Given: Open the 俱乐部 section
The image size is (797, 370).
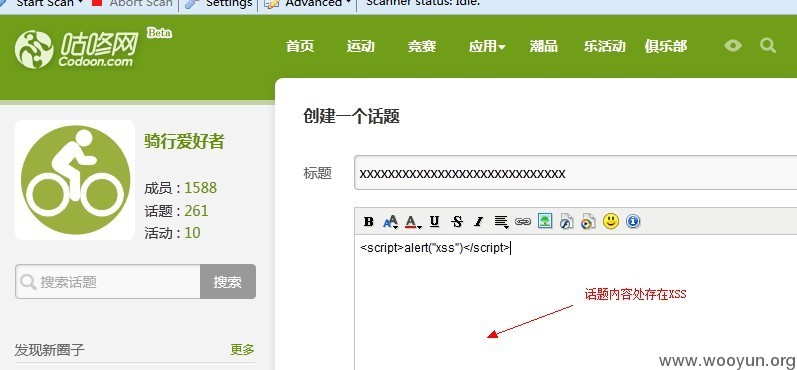Looking at the screenshot, I should tap(665, 46).
